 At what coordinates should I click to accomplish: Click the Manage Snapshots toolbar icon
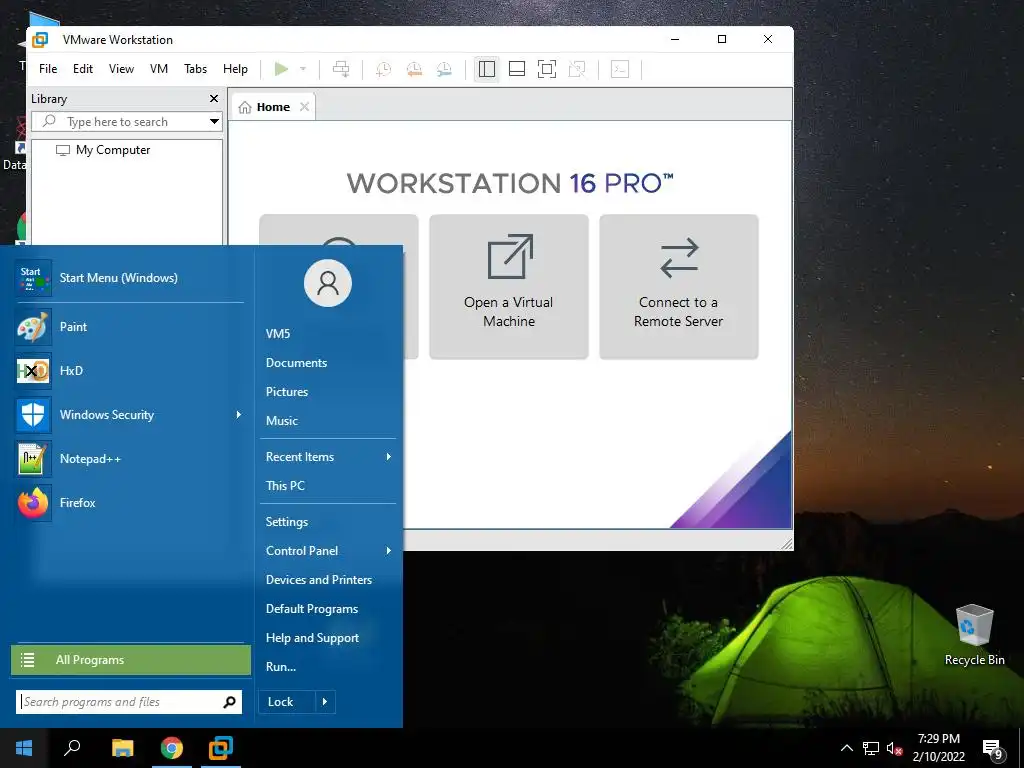click(444, 69)
